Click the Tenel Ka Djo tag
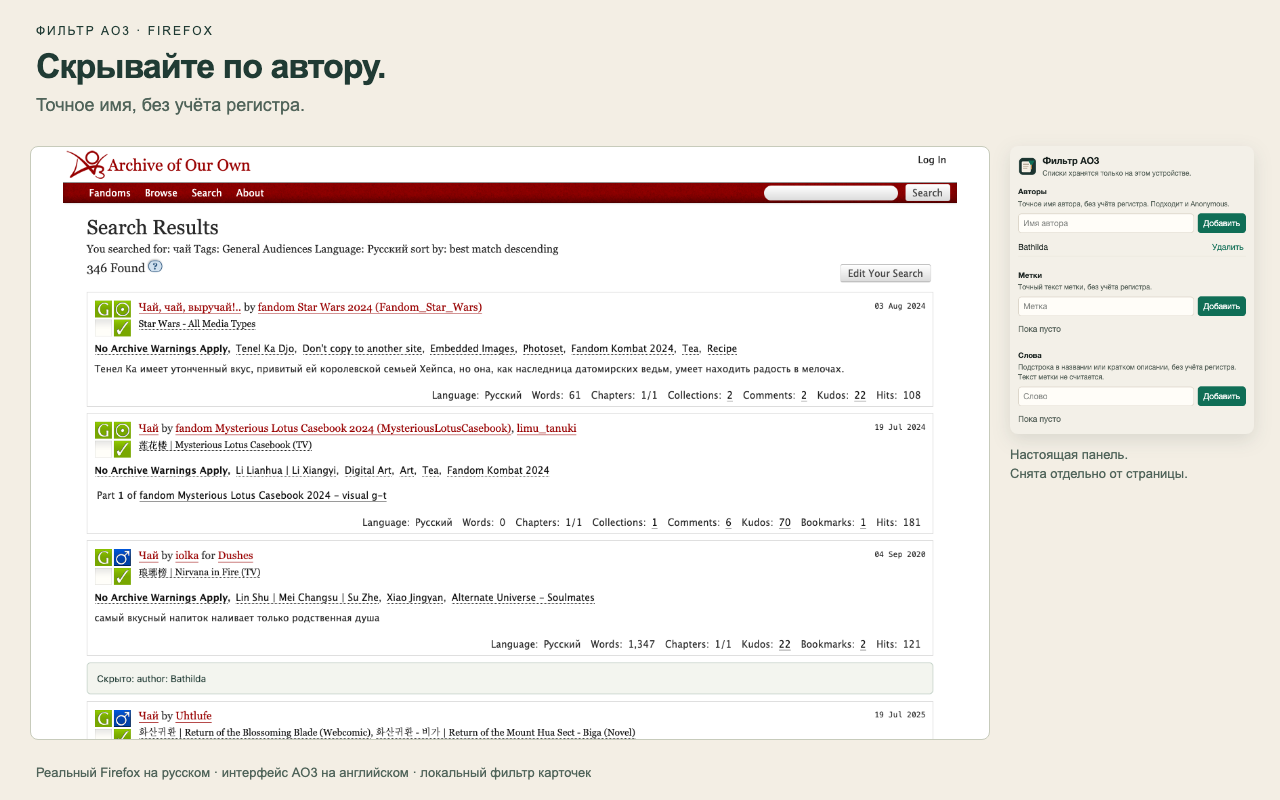The height and width of the screenshot is (800, 1280). coord(265,349)
